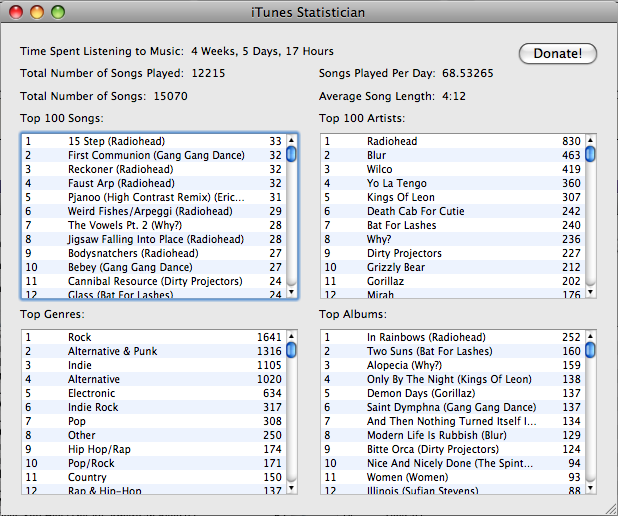Click the yellow minimize window button
Viewport: 618px width, 516px height.
coord(37,12)
